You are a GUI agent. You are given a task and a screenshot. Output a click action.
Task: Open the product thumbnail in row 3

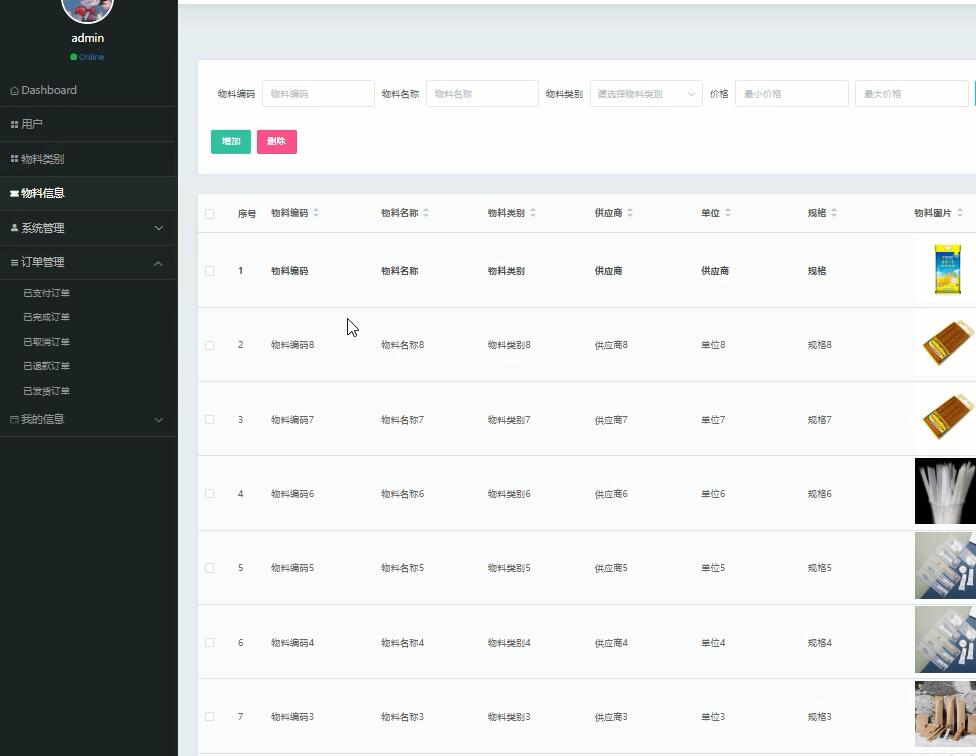[946, 417]
